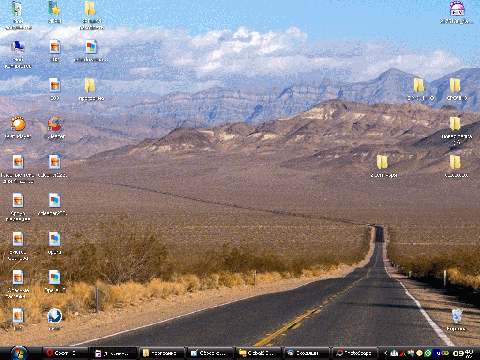Image resolution: width=480 pixels, height=360 pixels.
Task: Select the yellow folder next to My Documents
Action: pyautogui.click(x=91, y=15)
